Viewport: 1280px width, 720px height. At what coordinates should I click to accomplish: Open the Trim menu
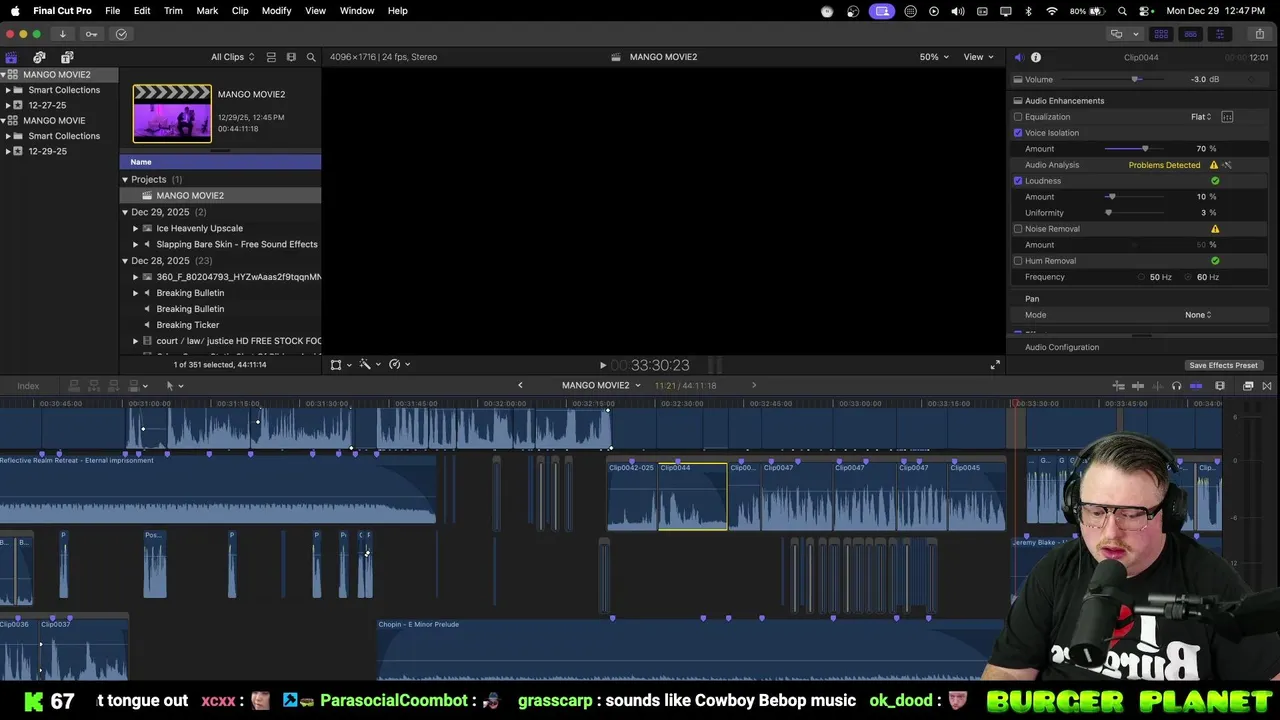tap(173, 11)
